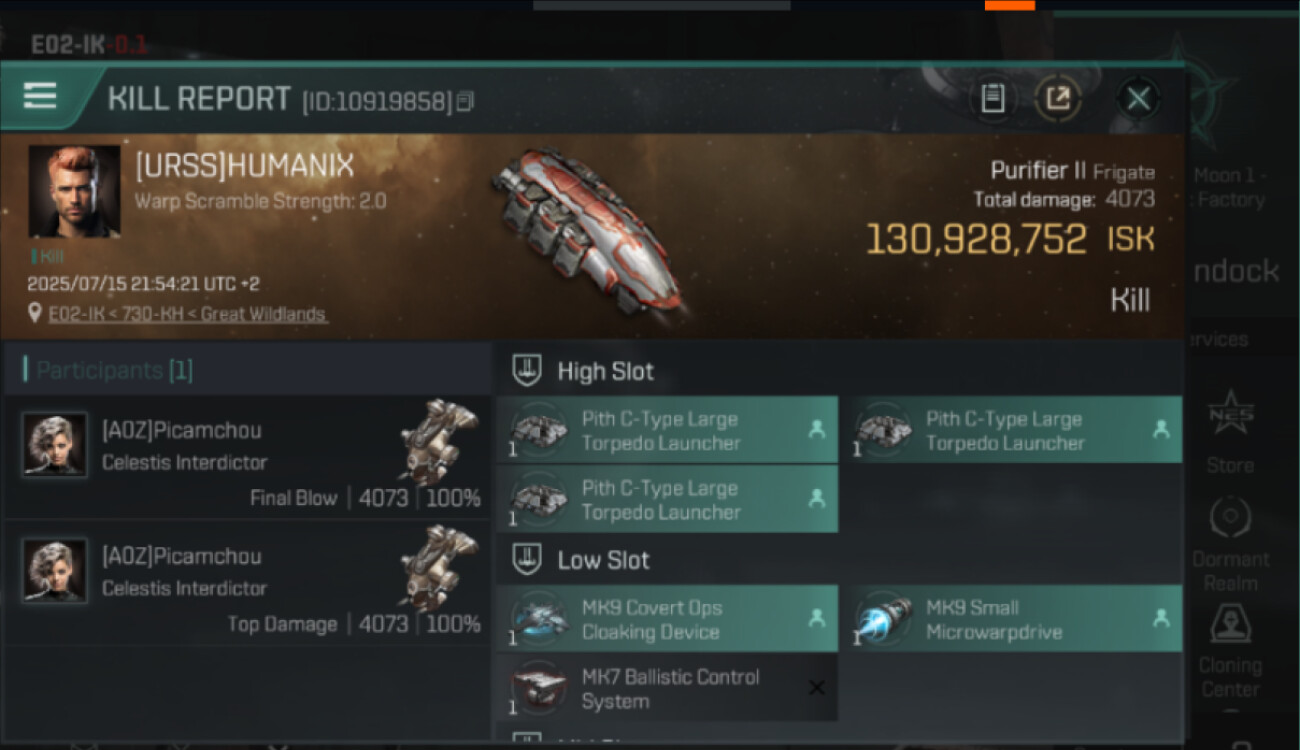Open the hamburger menu beside Kill Report
This screenshot has width=1300, height=750.
point(40,97)
